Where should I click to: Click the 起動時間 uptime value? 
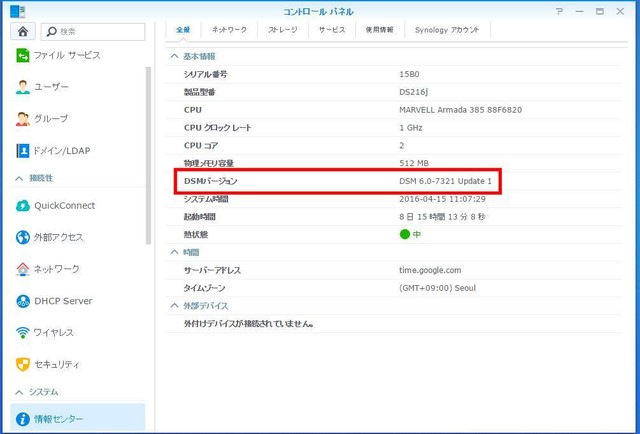[x=442, y=217]
